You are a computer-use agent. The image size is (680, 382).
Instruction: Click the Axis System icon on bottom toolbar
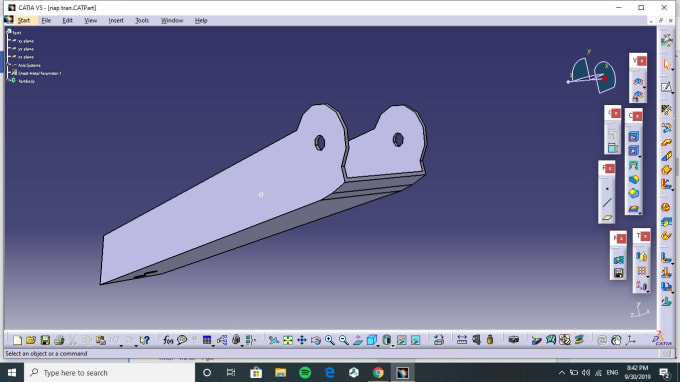[630, 340]
